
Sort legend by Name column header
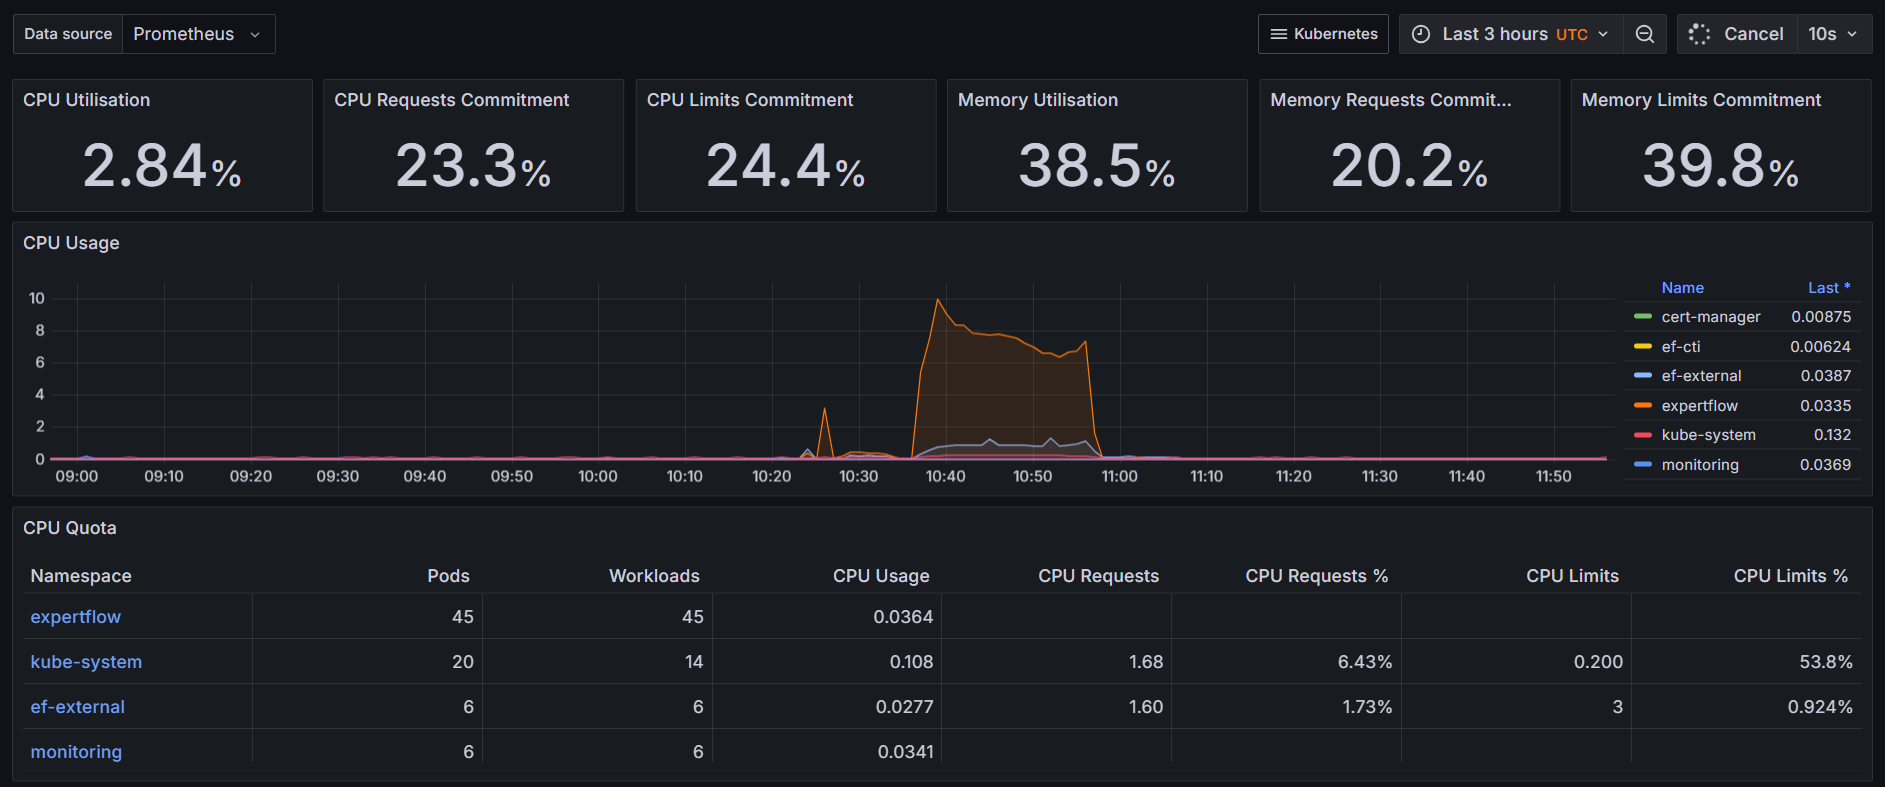click(1682, 288)
